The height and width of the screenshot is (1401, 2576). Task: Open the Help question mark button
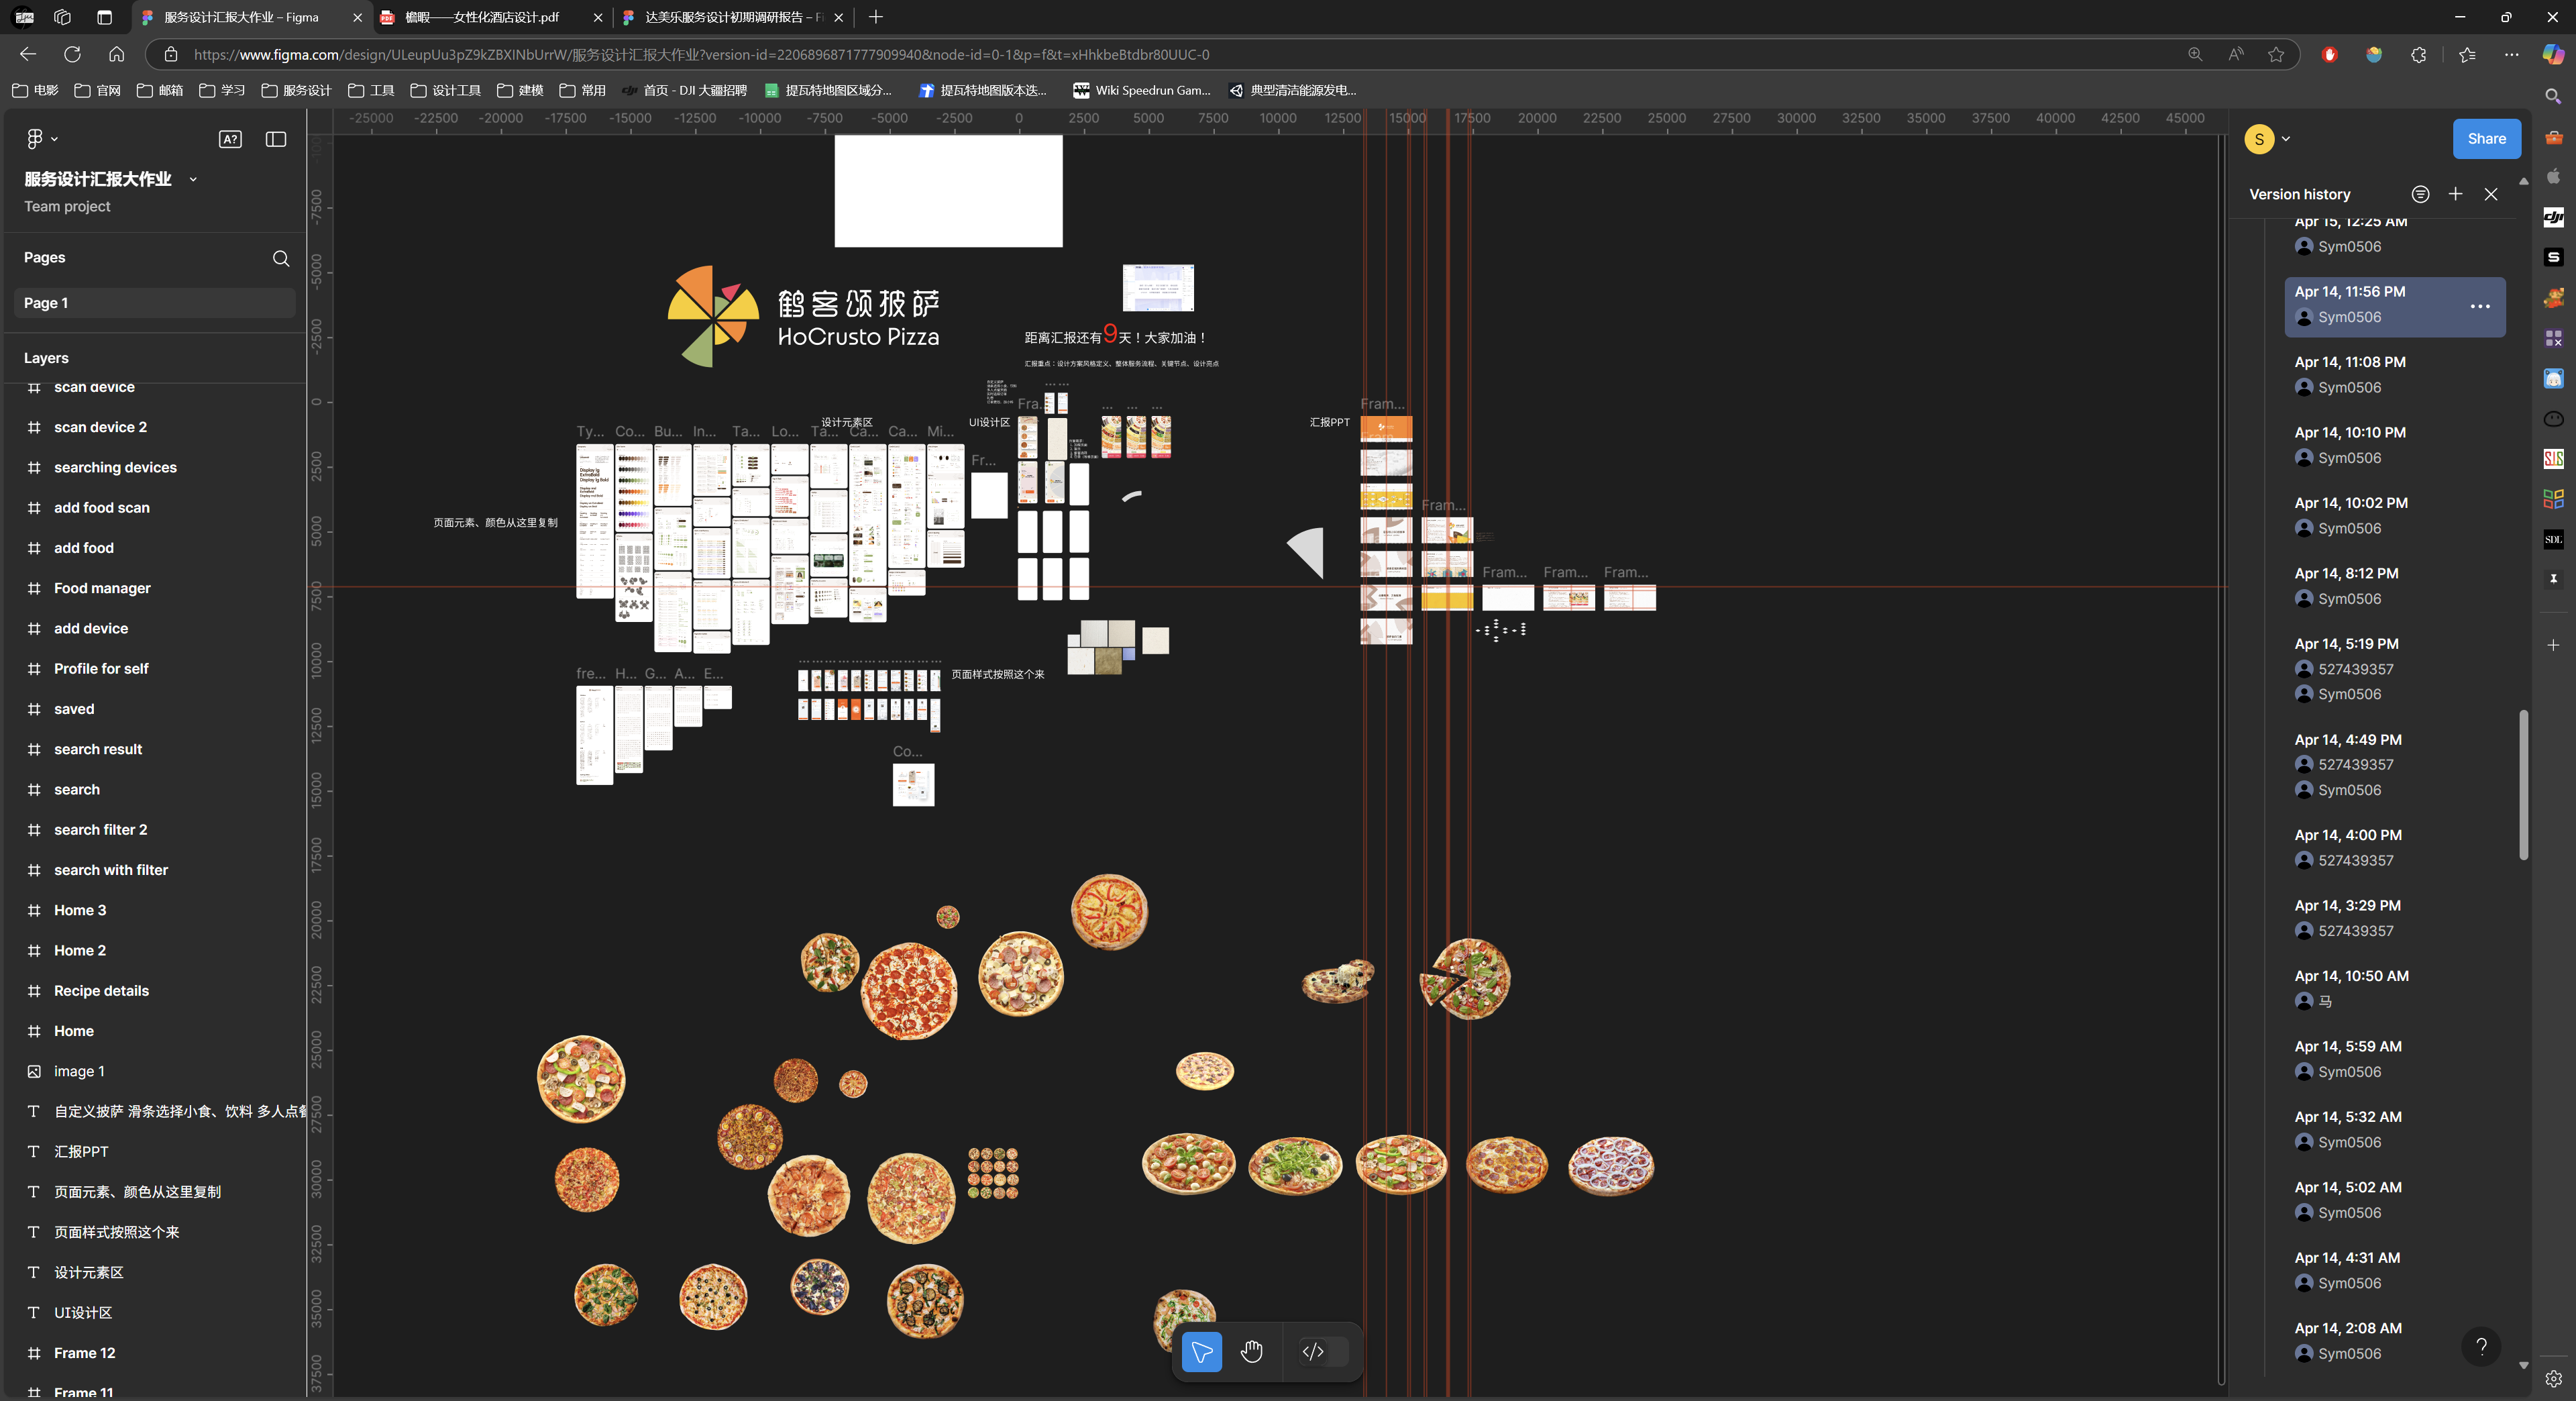2481,1346
